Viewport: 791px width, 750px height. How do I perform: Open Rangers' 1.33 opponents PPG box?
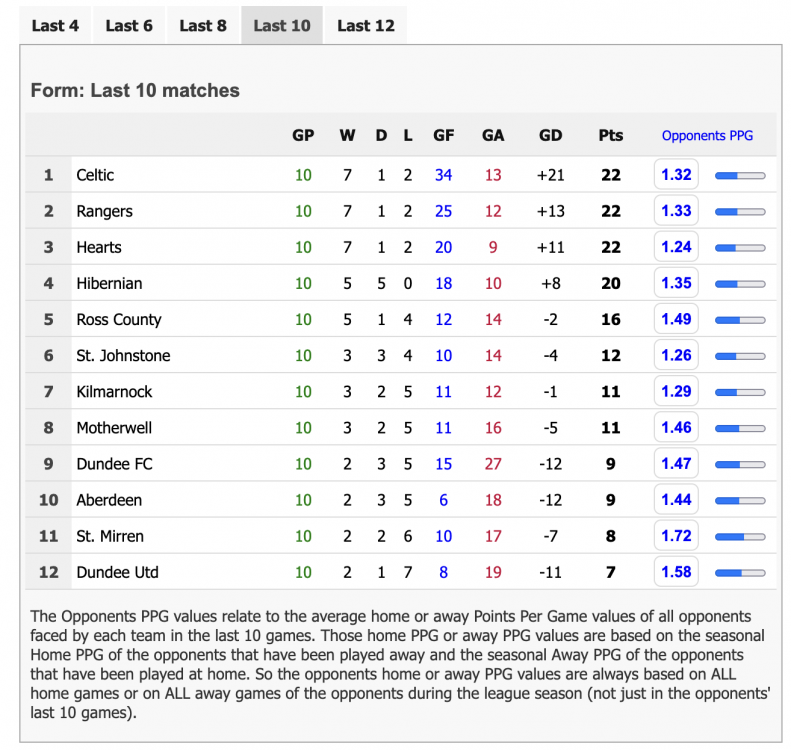tap(676, 211)
